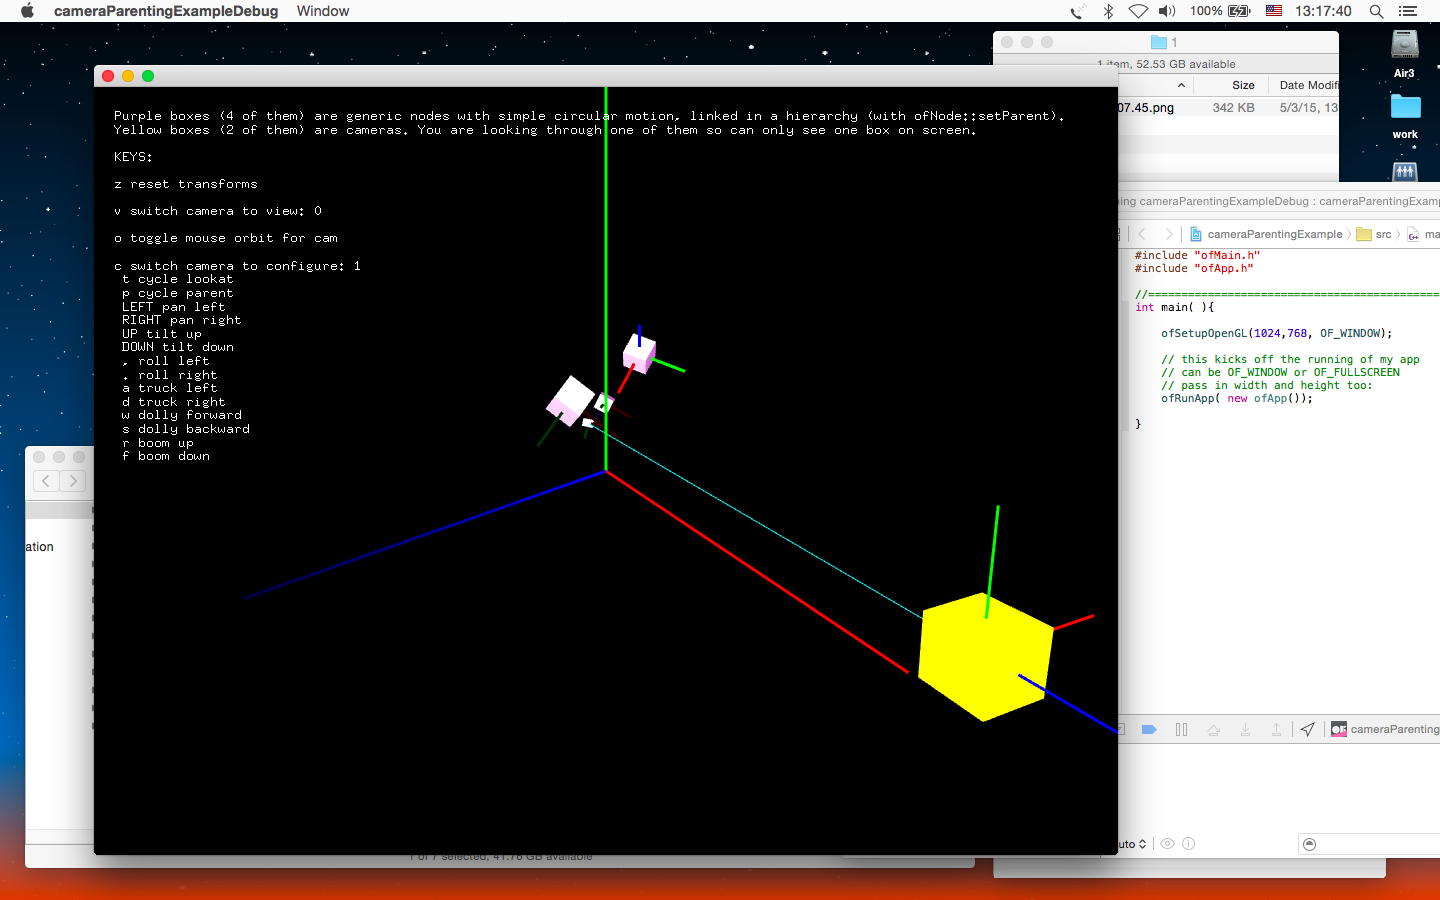
Task: Click the Step Into debug icon
Action: [1245, 729]
